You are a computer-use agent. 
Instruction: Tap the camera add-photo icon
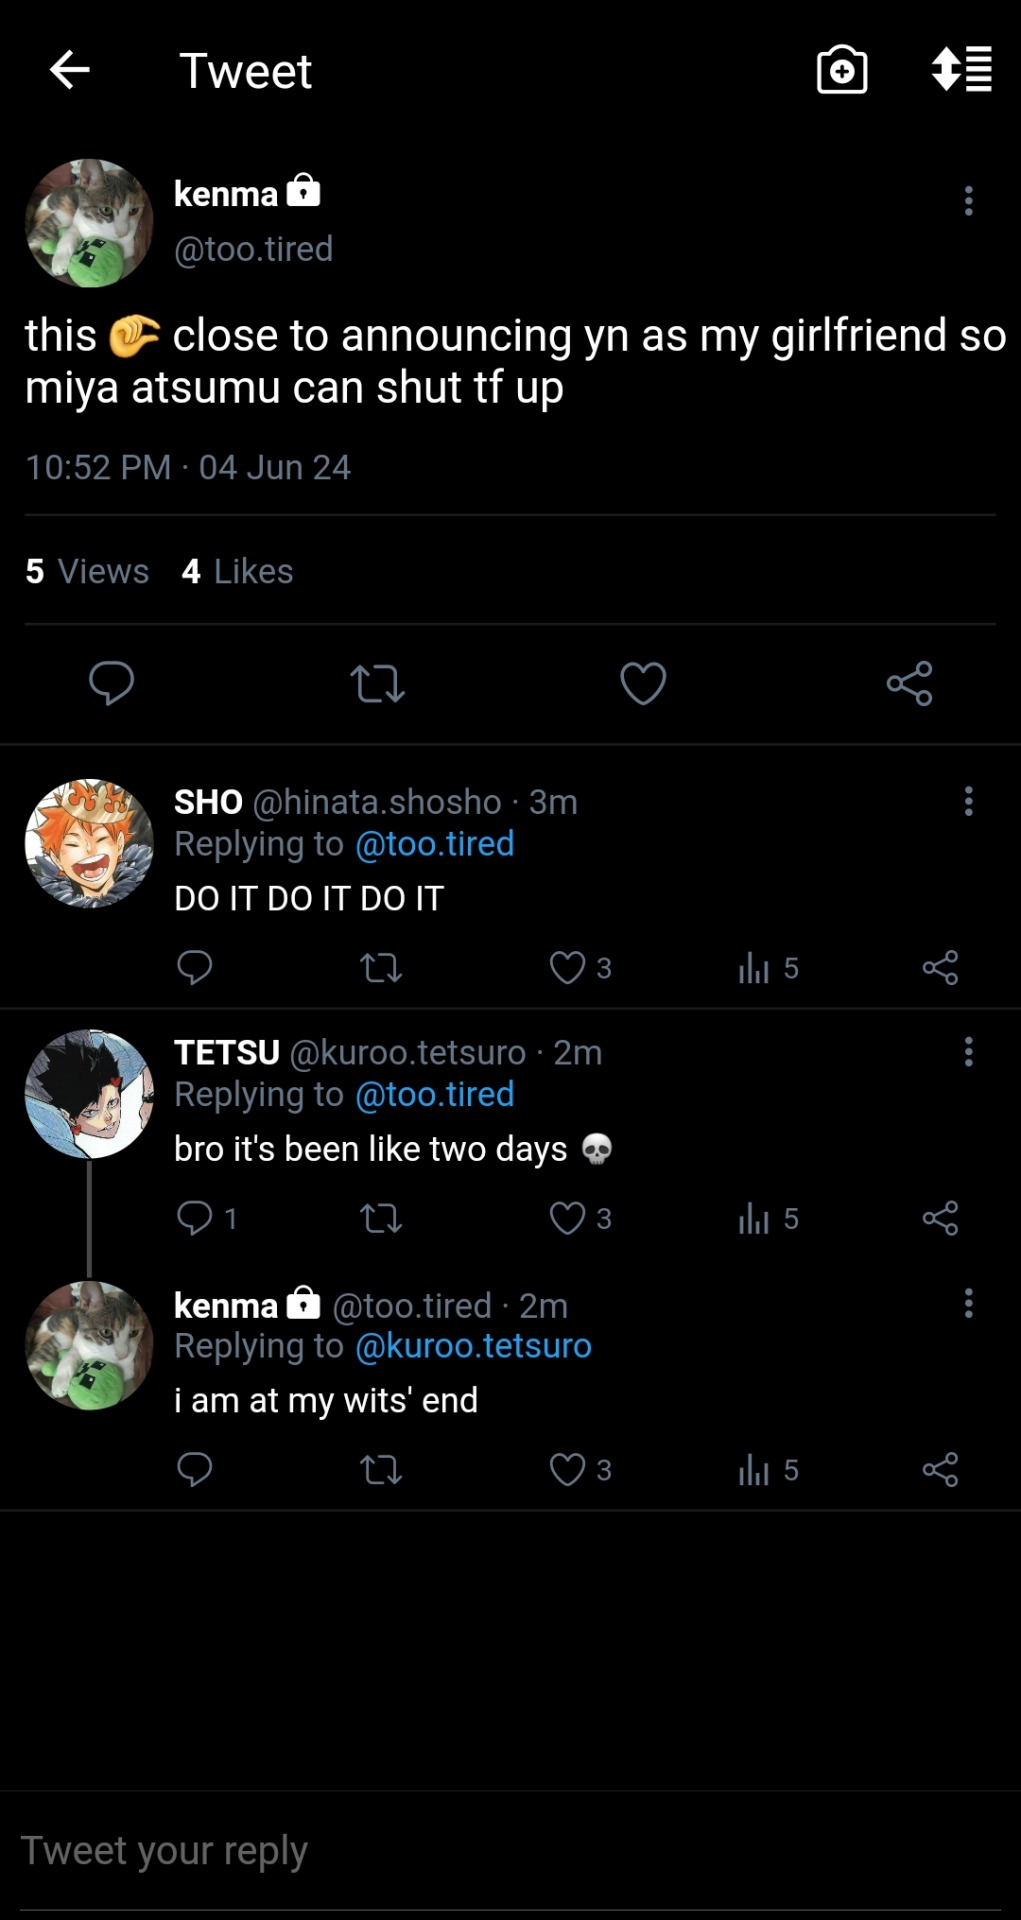[x=842, y=70]
